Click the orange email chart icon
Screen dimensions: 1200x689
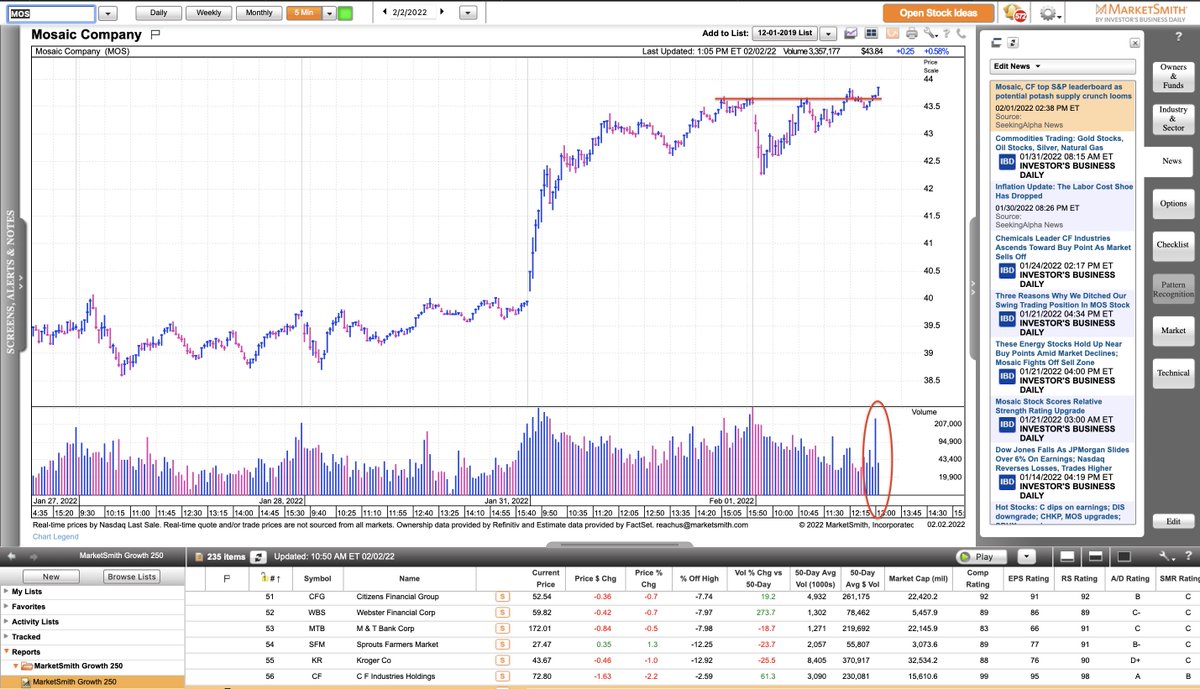pyautogui.click(x=892, y=33)
